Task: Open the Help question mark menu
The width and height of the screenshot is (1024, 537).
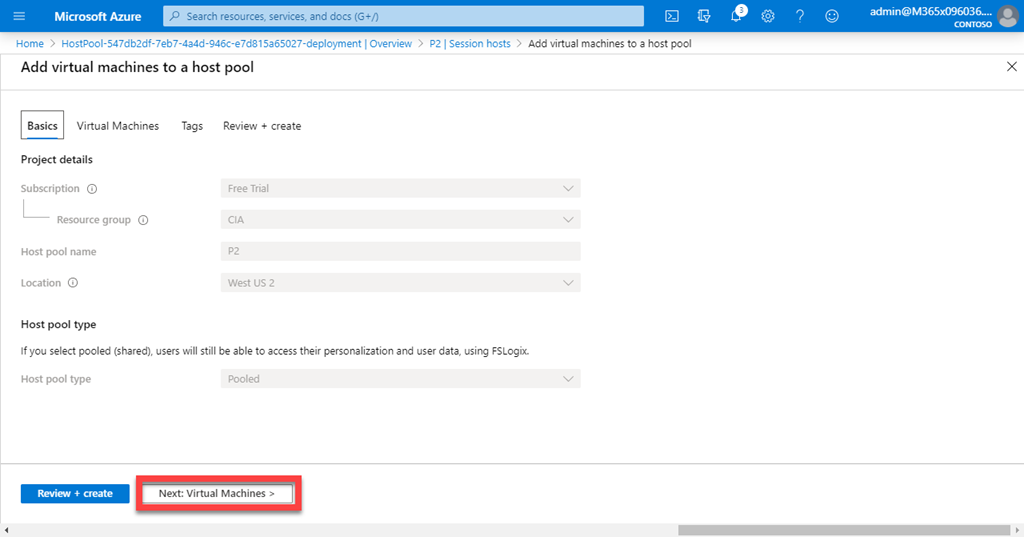Action: (x=800, y=16)
